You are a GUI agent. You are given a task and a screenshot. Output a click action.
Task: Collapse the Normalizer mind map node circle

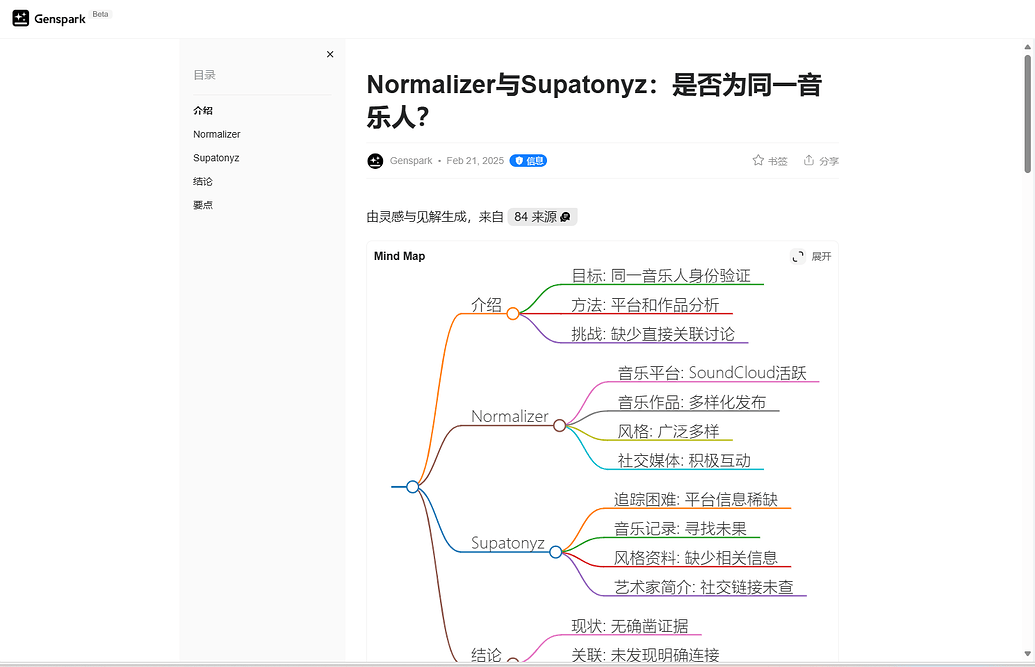(x=559, y=425)
